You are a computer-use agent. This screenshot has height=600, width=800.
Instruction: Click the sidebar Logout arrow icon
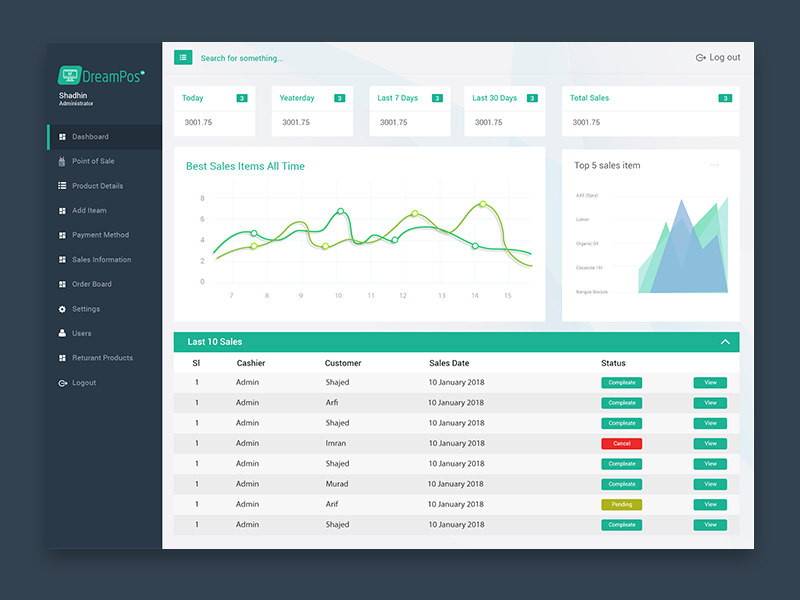(x=62, y=382)
